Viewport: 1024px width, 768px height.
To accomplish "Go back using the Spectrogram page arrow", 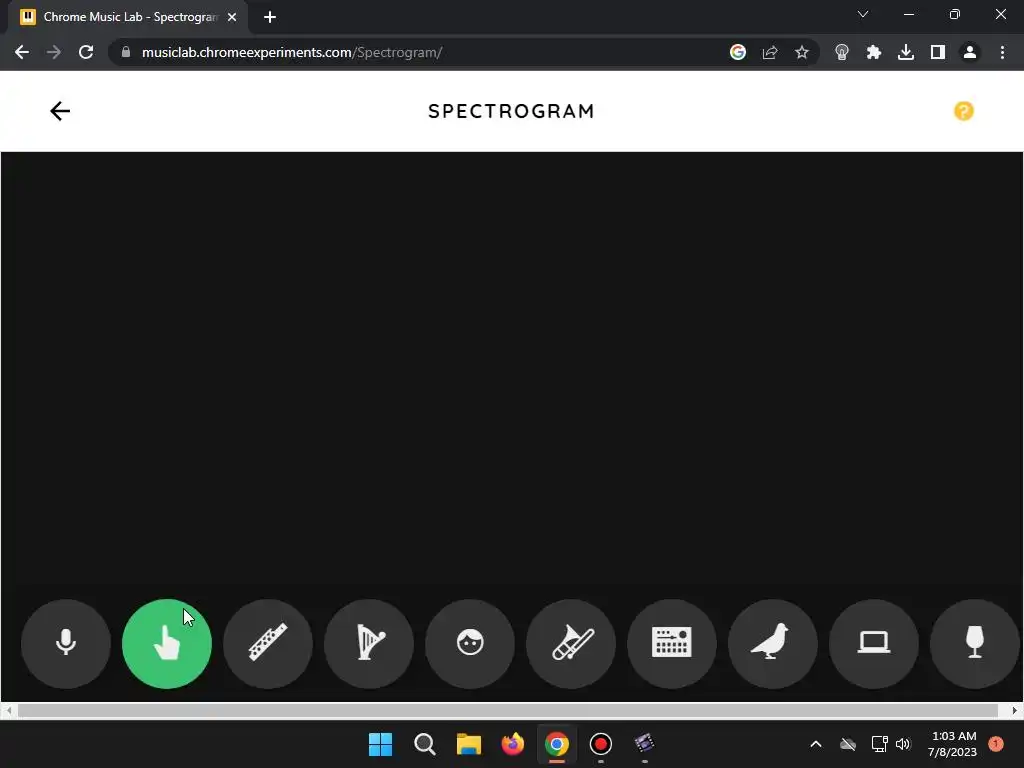I will (60, 111).
